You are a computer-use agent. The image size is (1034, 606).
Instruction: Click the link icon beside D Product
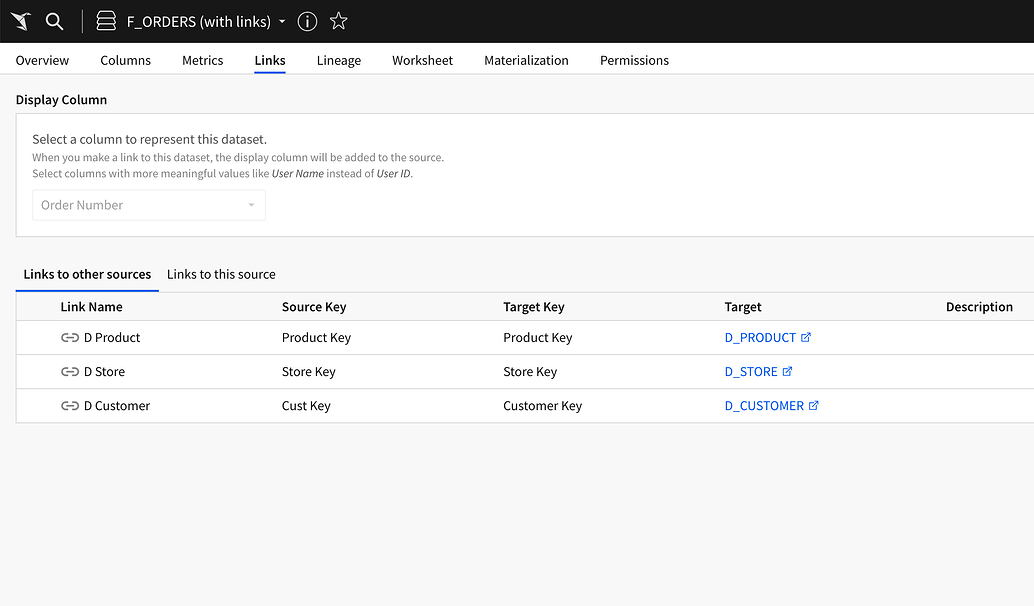(70, 338)
